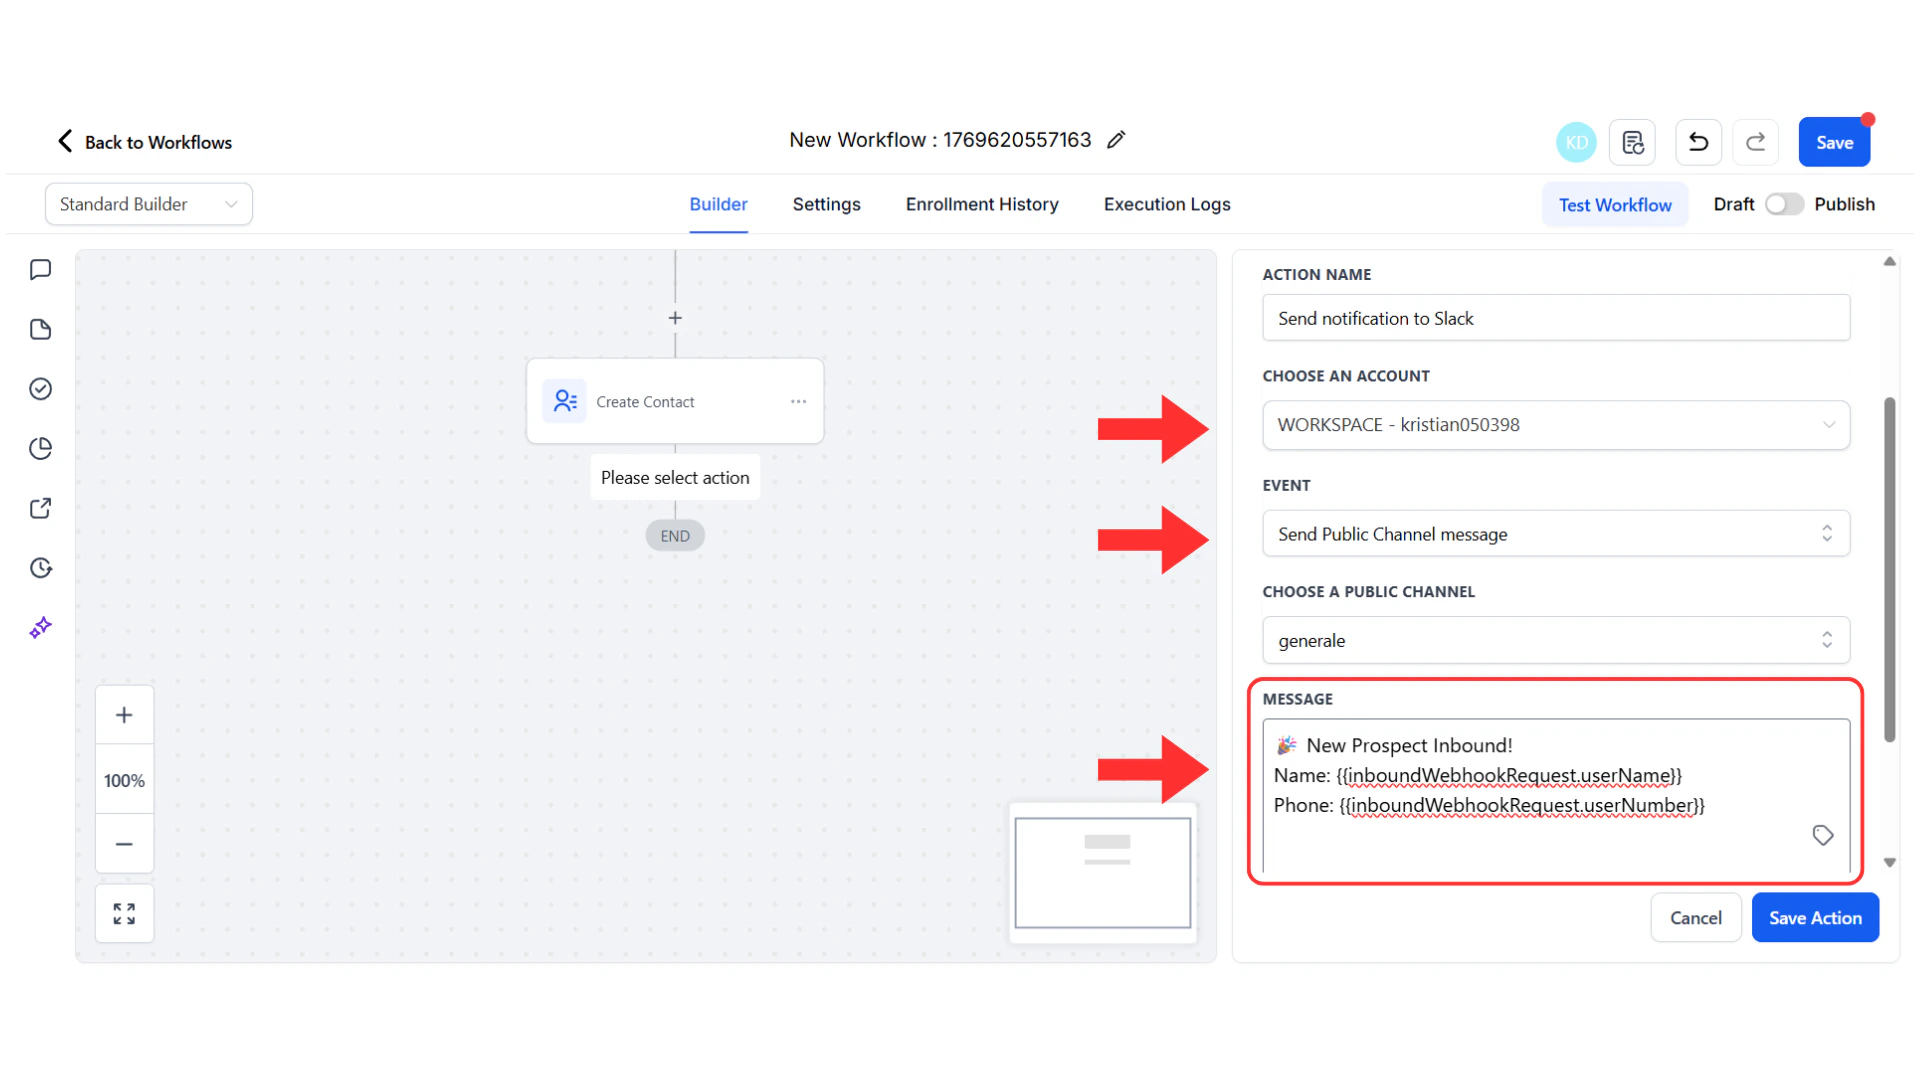Open the pie chart analytics sidebar icon
The image size is (1920, 1080).
click(x=40, y=448)
